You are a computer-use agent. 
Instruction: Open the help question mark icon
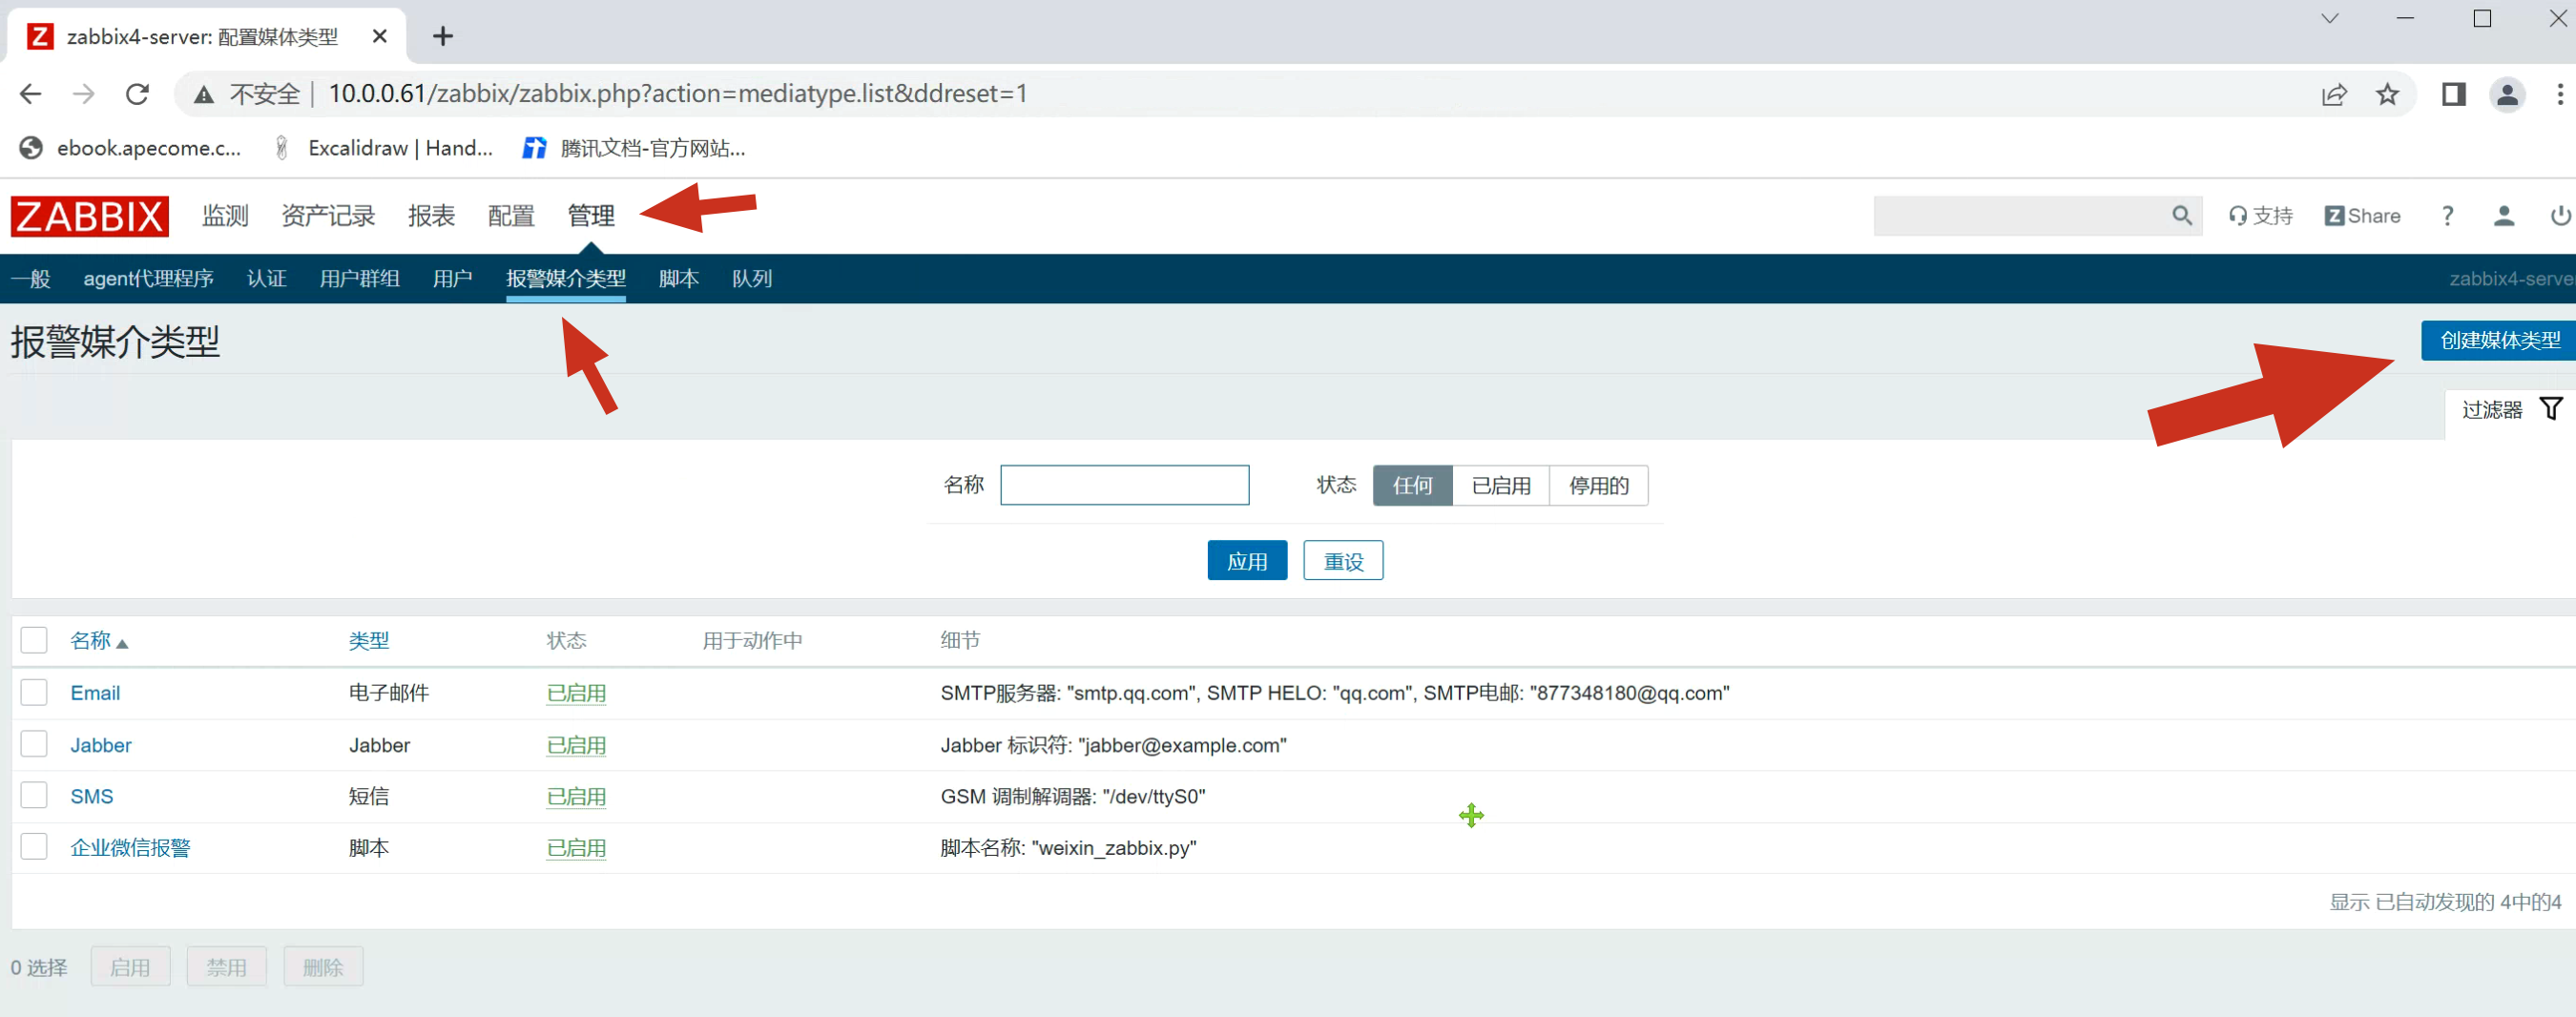pyautogui.click(x=2447, y=216)
